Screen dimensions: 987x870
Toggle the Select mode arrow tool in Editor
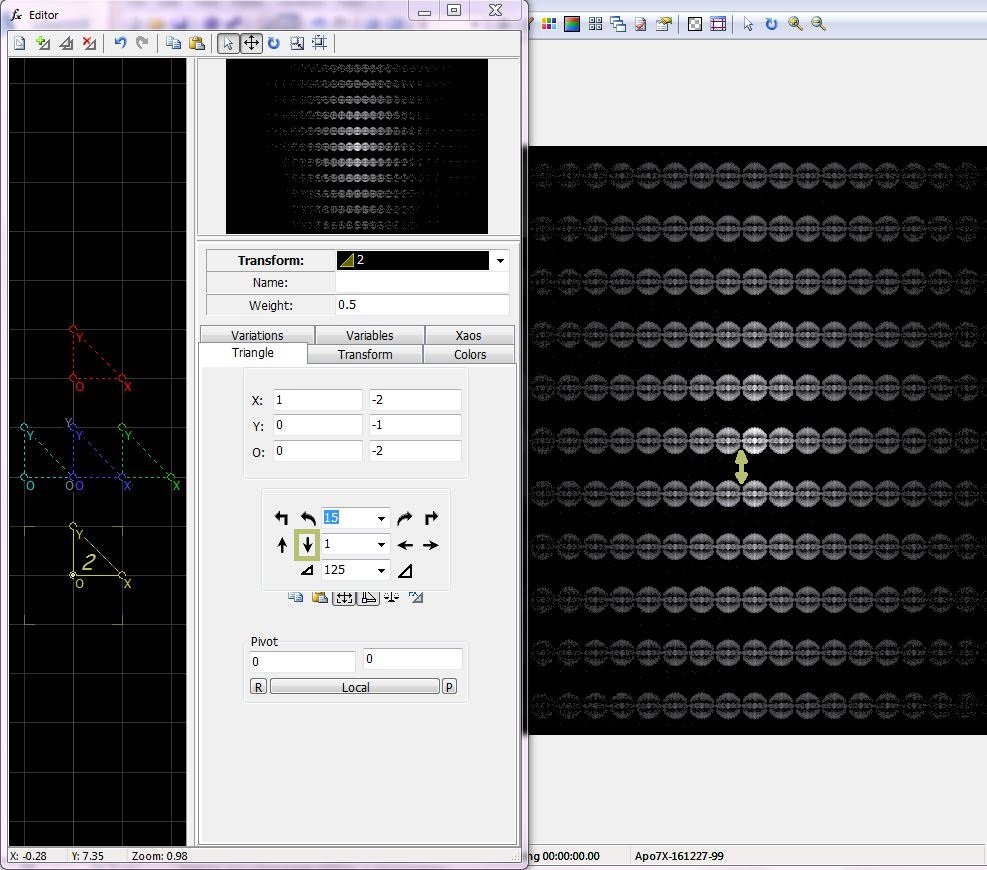[x=228, y=43]
